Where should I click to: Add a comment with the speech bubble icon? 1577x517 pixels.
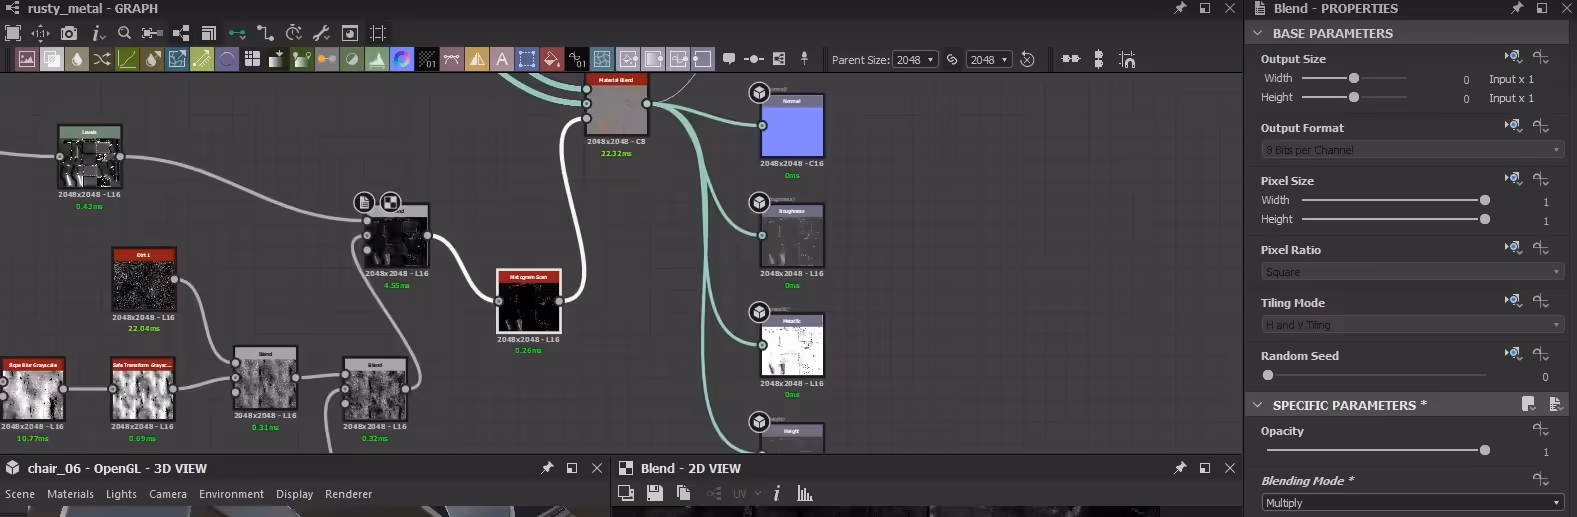tap(729, 59)
